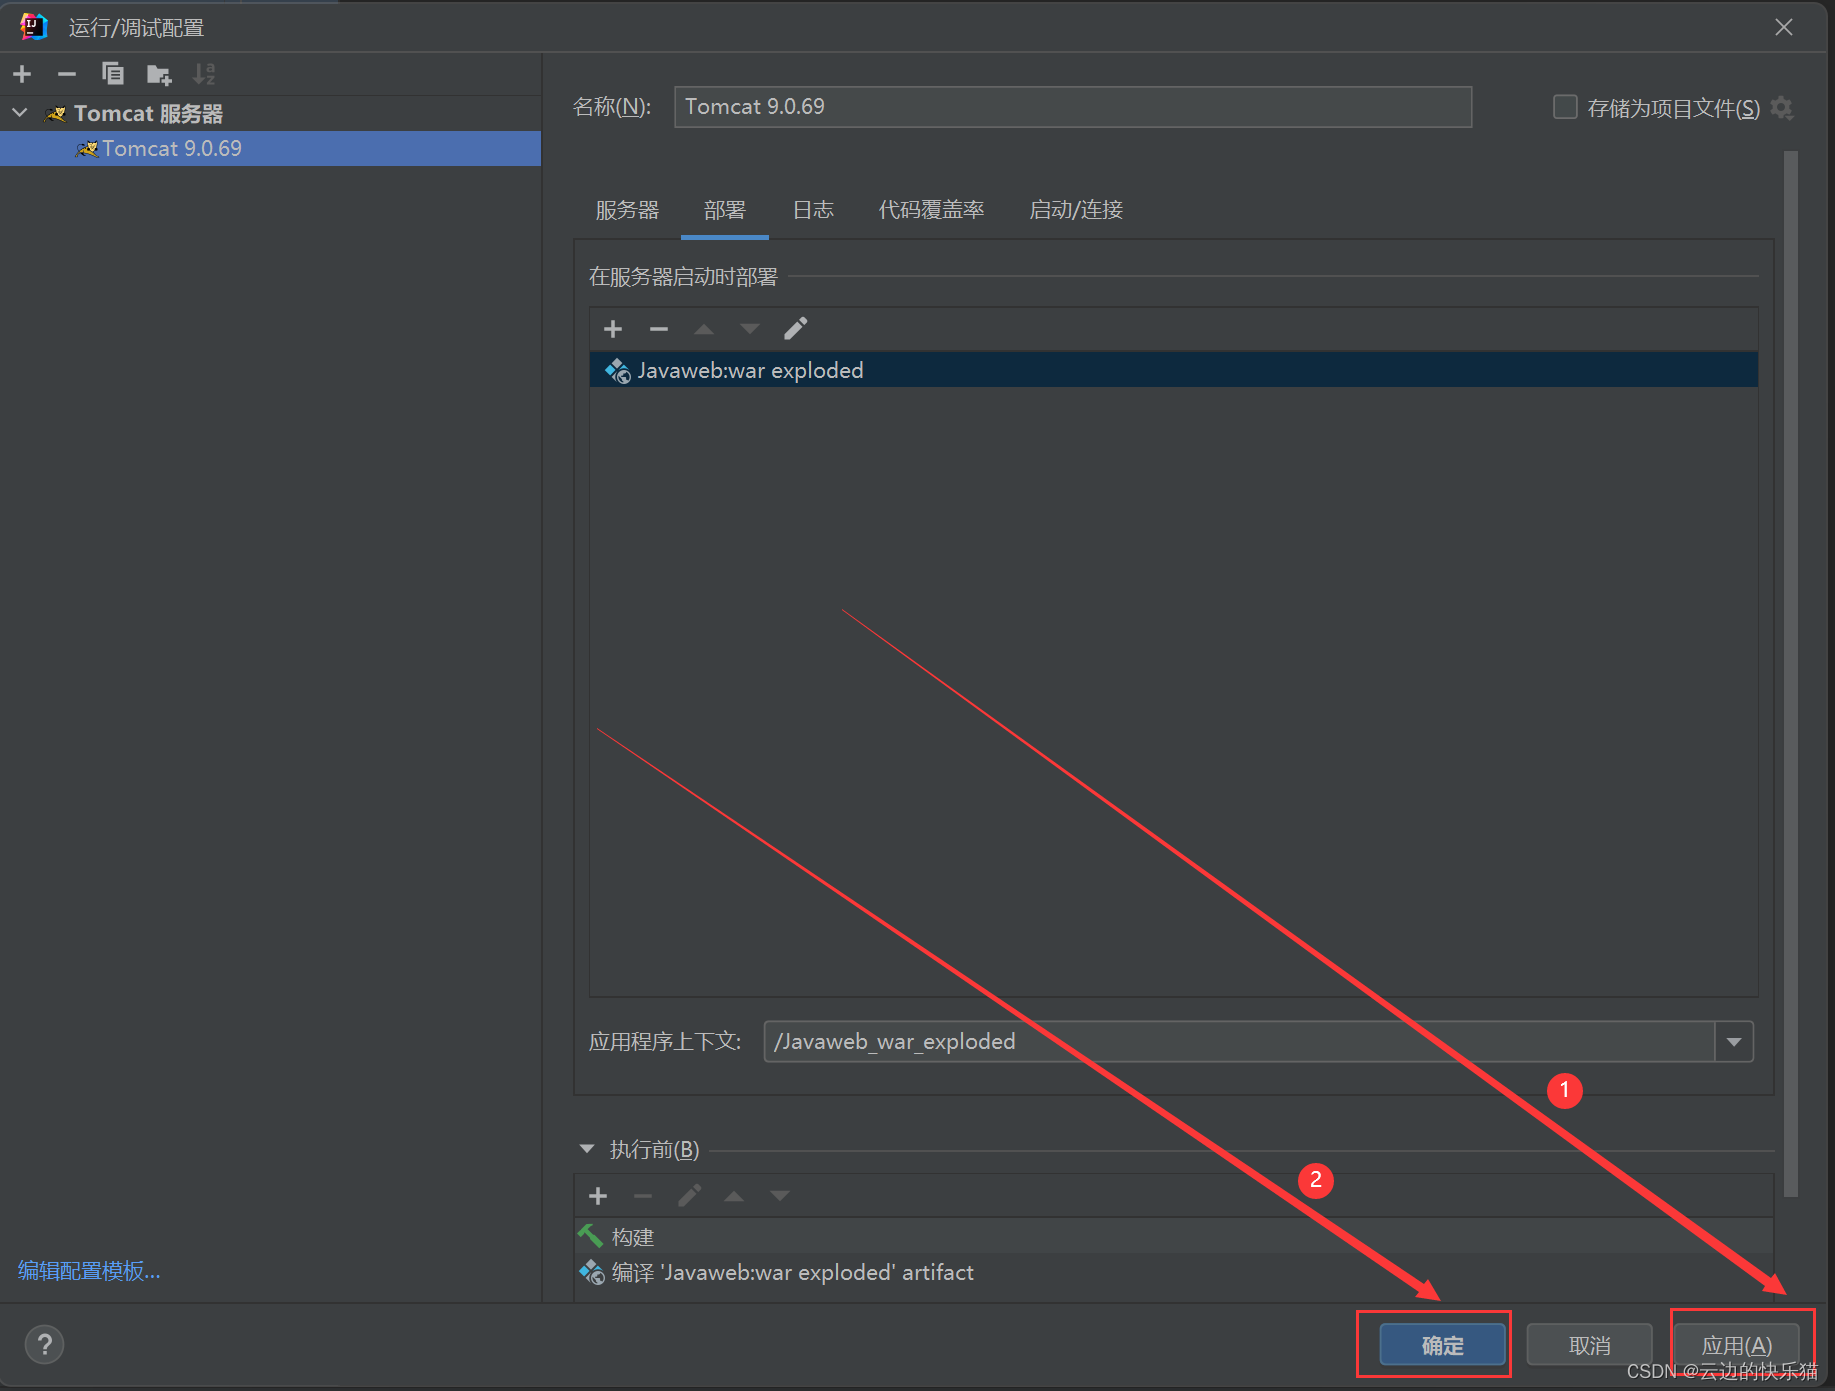This screenshot has height=1391, width=1835.
Task: Select the 构建 before-launch task
Action: point(1174,1237)
